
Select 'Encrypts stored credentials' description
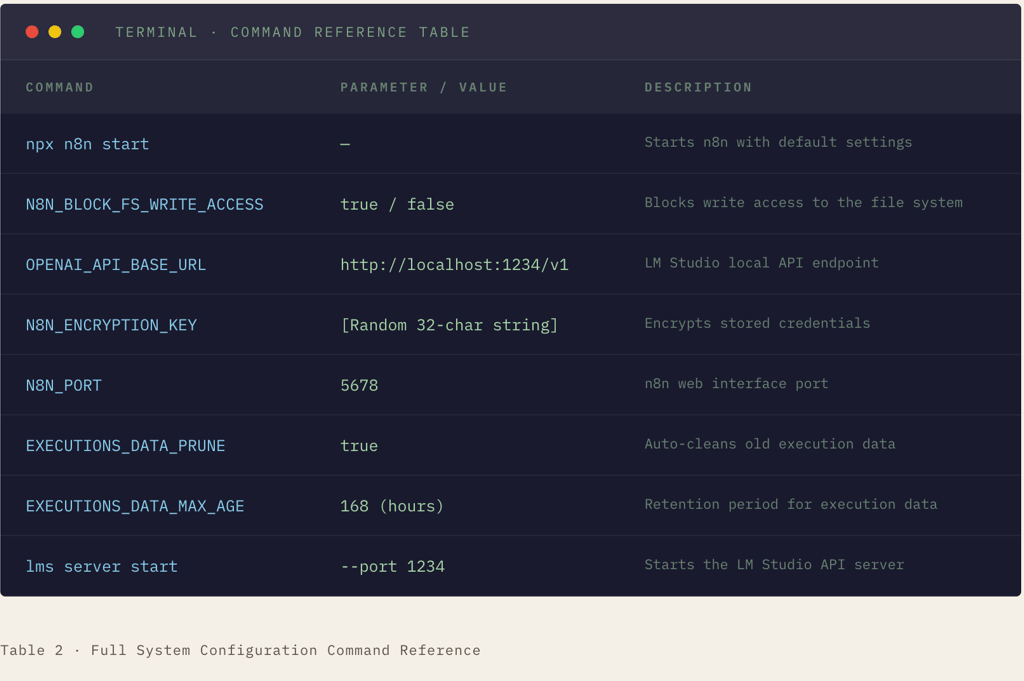click(x=757, y=323)
